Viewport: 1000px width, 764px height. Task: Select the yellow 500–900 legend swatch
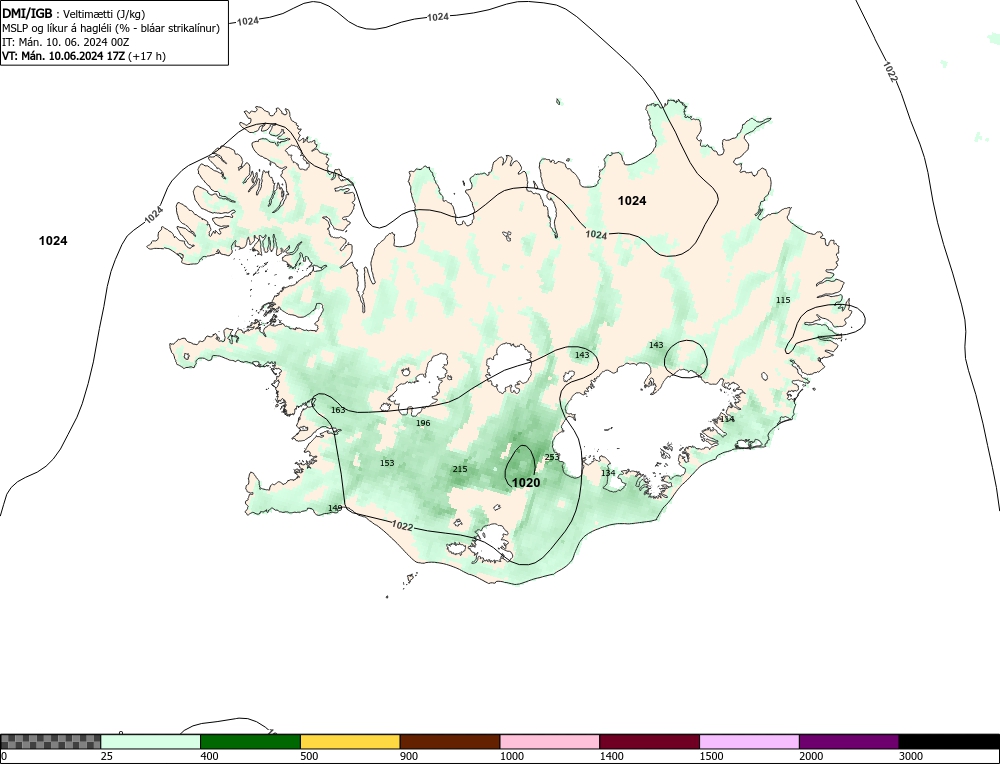click(x=350, y=741)
